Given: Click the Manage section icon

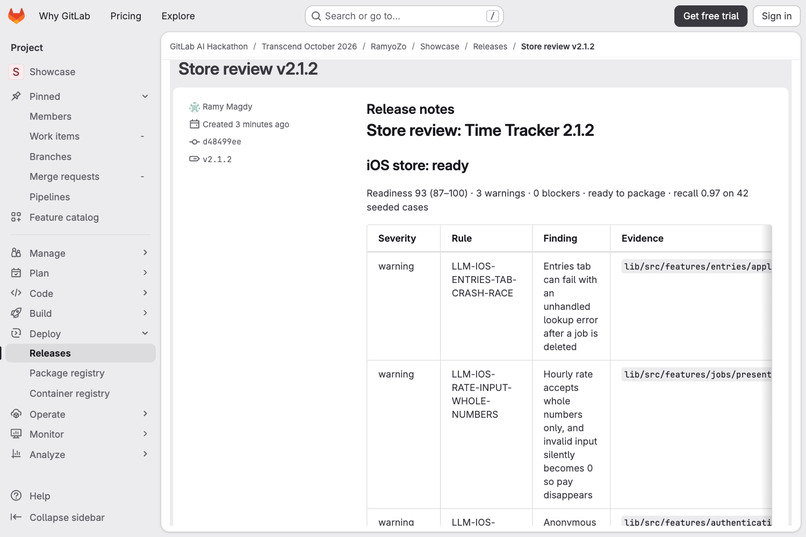Looking at the screenshot, I should [16, 253].
